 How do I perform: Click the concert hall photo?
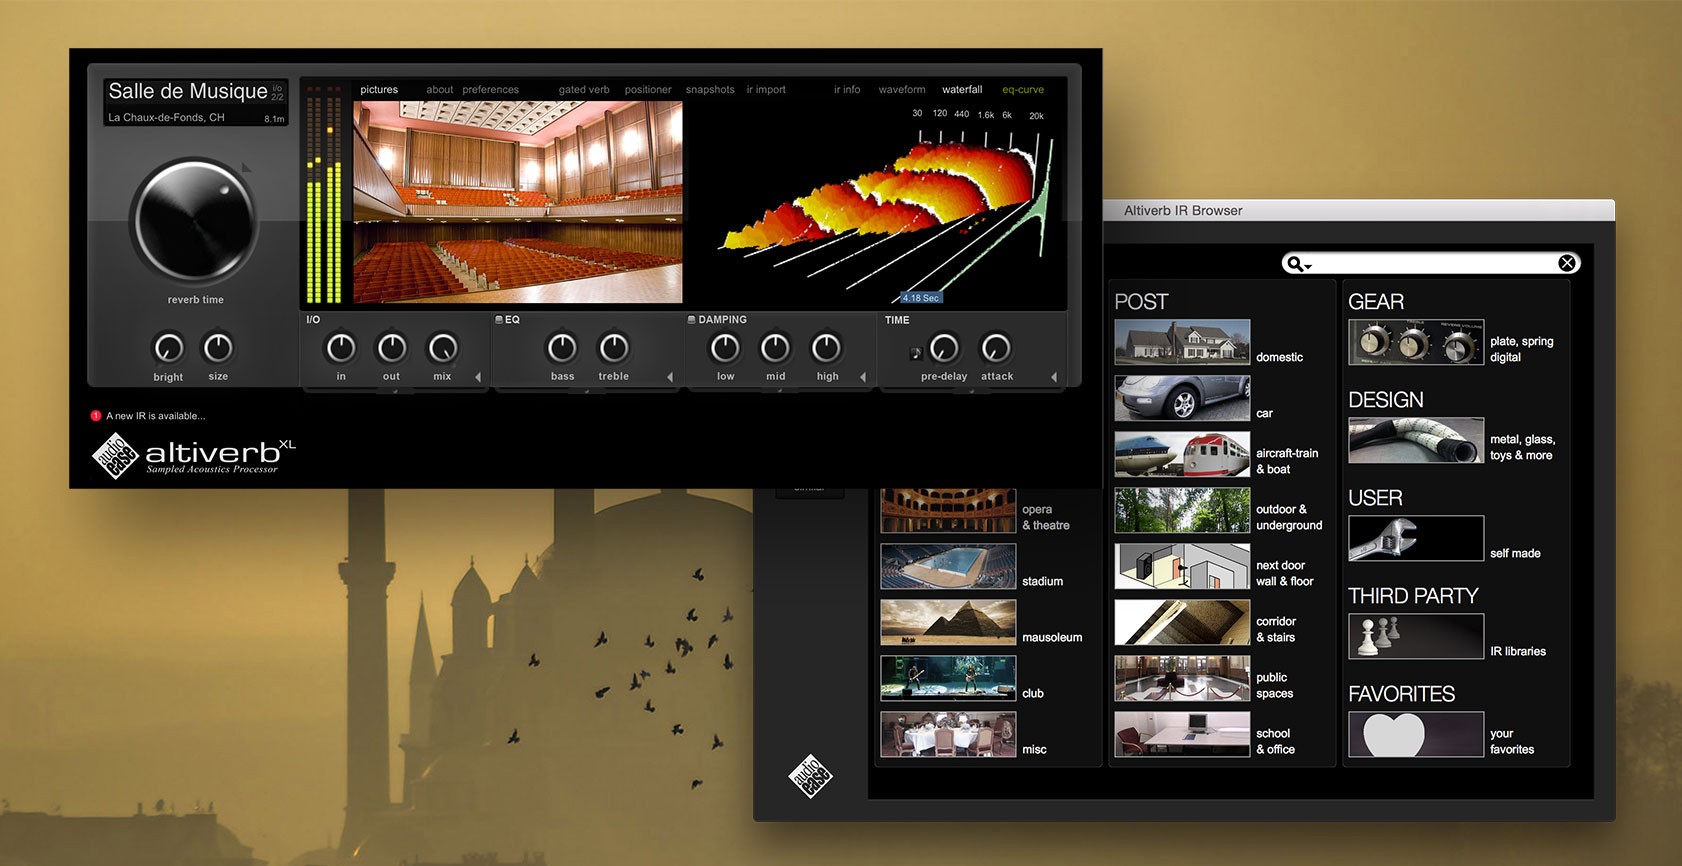518,201
